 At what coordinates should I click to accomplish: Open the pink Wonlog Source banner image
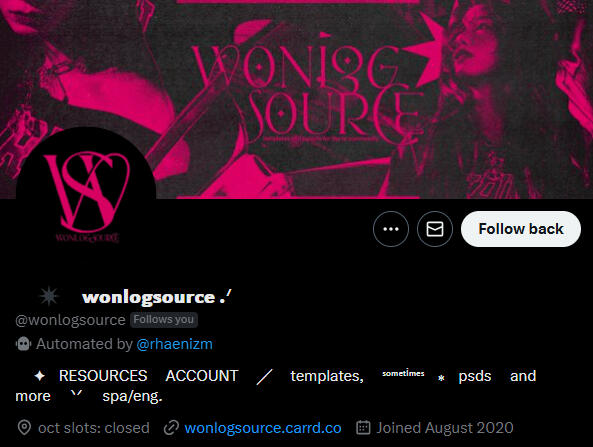pos(296,99)
